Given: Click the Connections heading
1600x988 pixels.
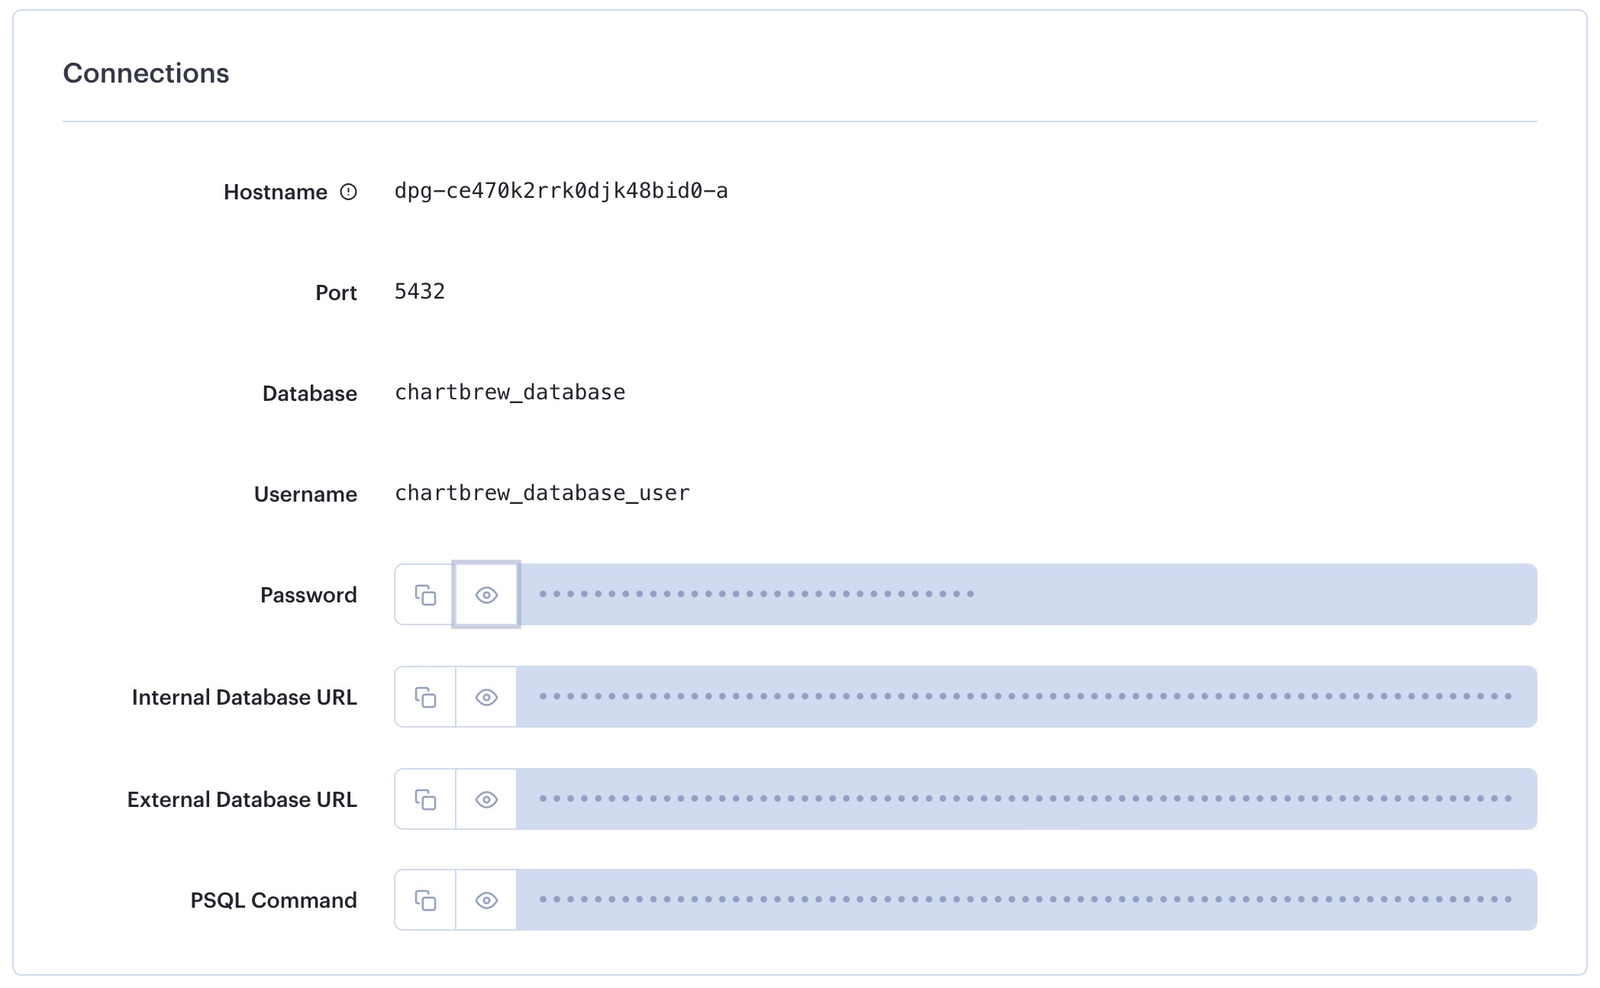Looking at the screenshot, I should tap(146, 72).
